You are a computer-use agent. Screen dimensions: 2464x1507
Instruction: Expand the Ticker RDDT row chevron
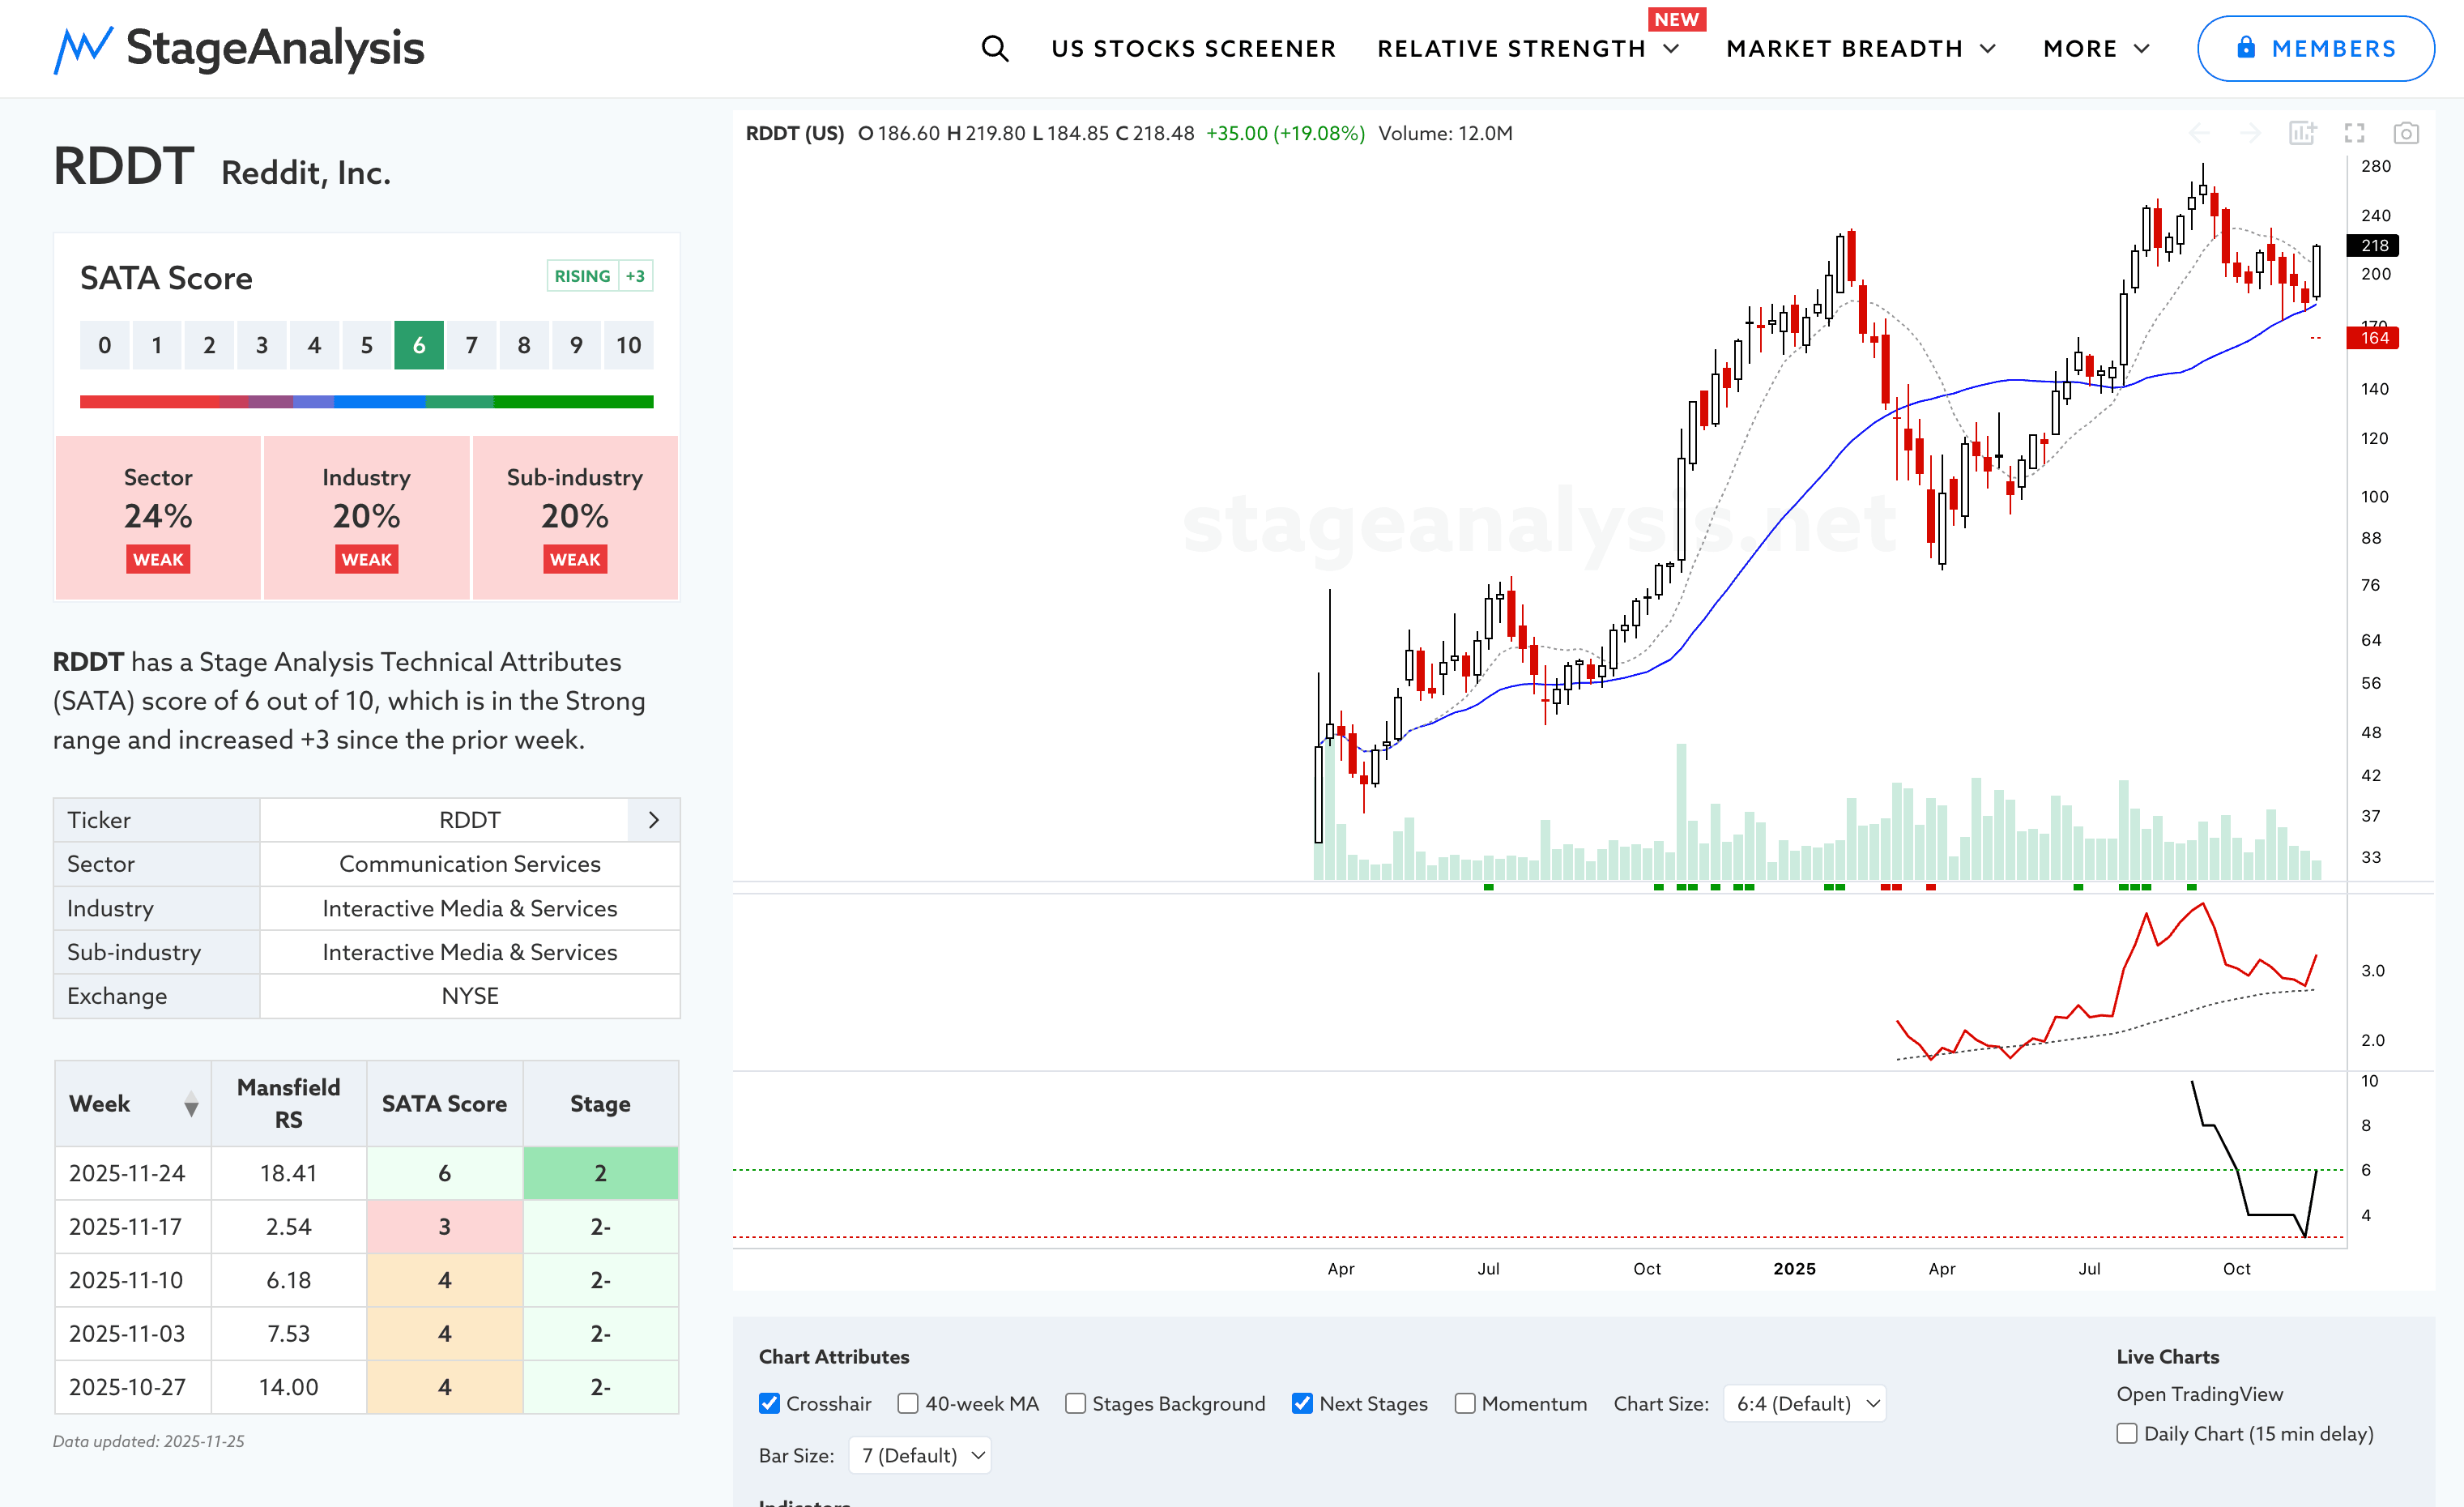654,820
